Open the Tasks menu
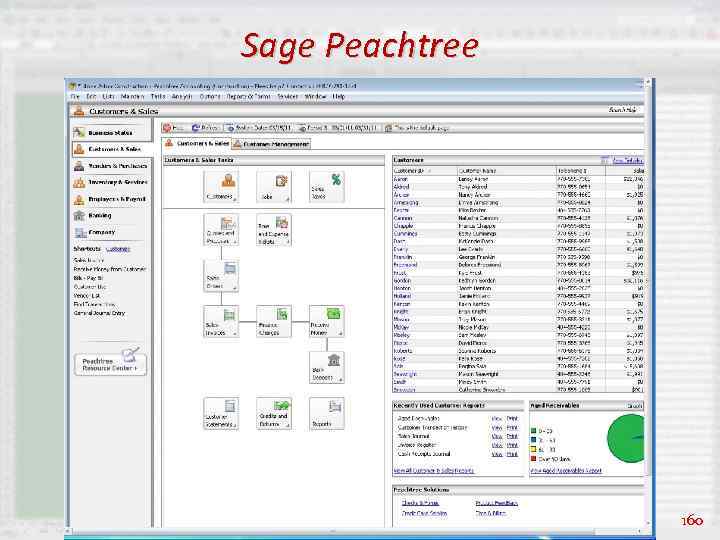720x540 pixels. click(158, 96)
